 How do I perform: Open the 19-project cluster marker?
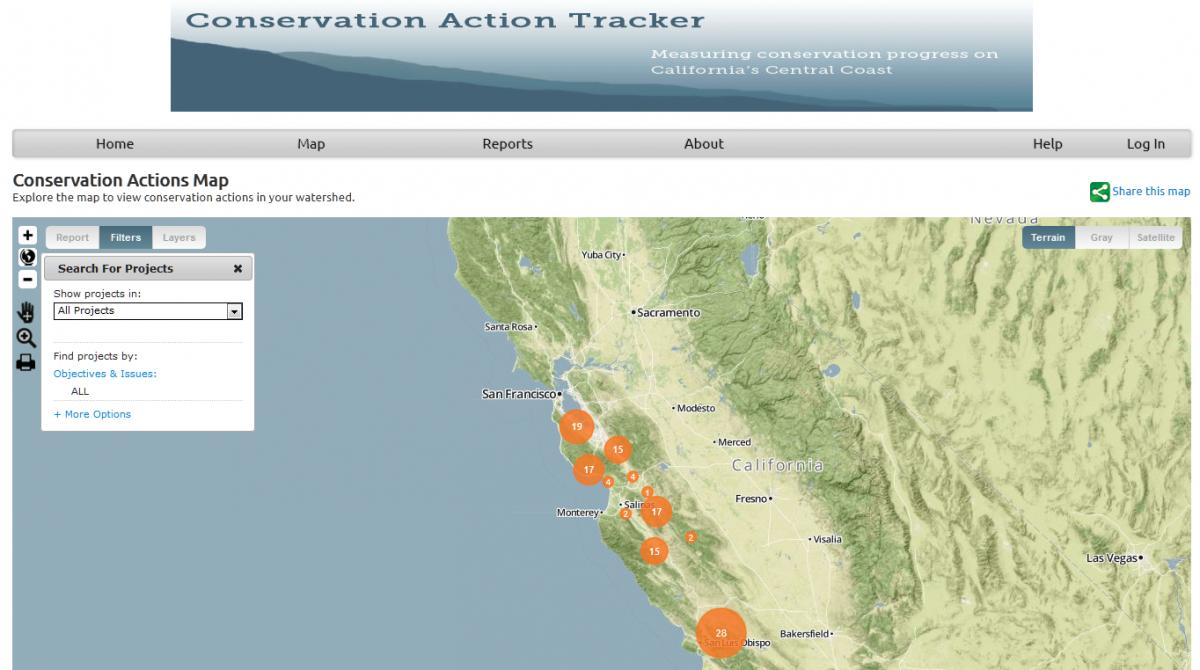tap(576, 427)
